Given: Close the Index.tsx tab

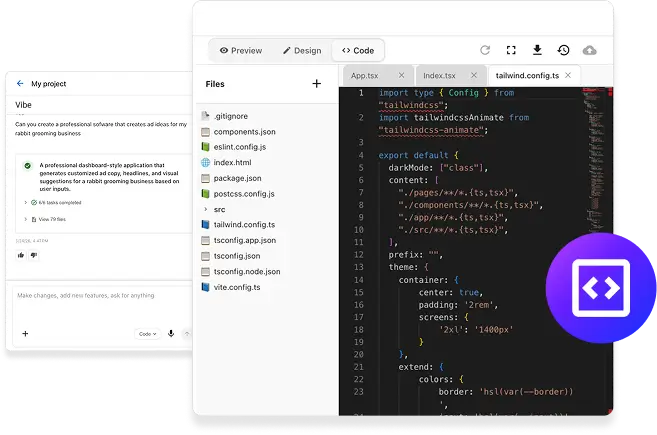Looking at the screenshot, I should [x=474, y=75].
